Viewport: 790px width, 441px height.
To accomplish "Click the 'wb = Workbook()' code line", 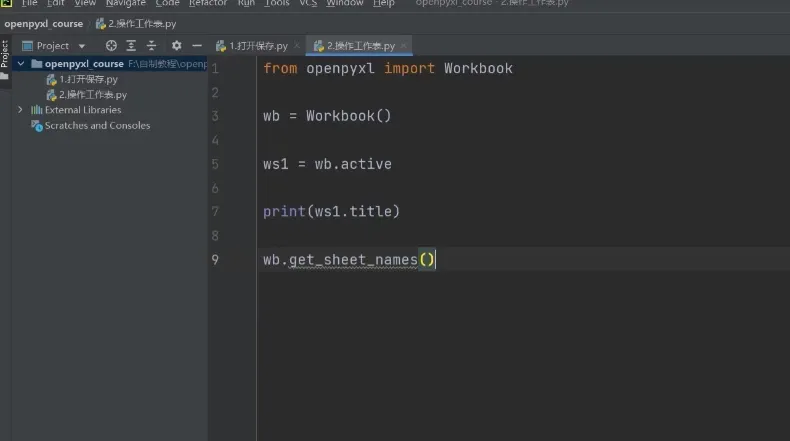I will (327, 116).
